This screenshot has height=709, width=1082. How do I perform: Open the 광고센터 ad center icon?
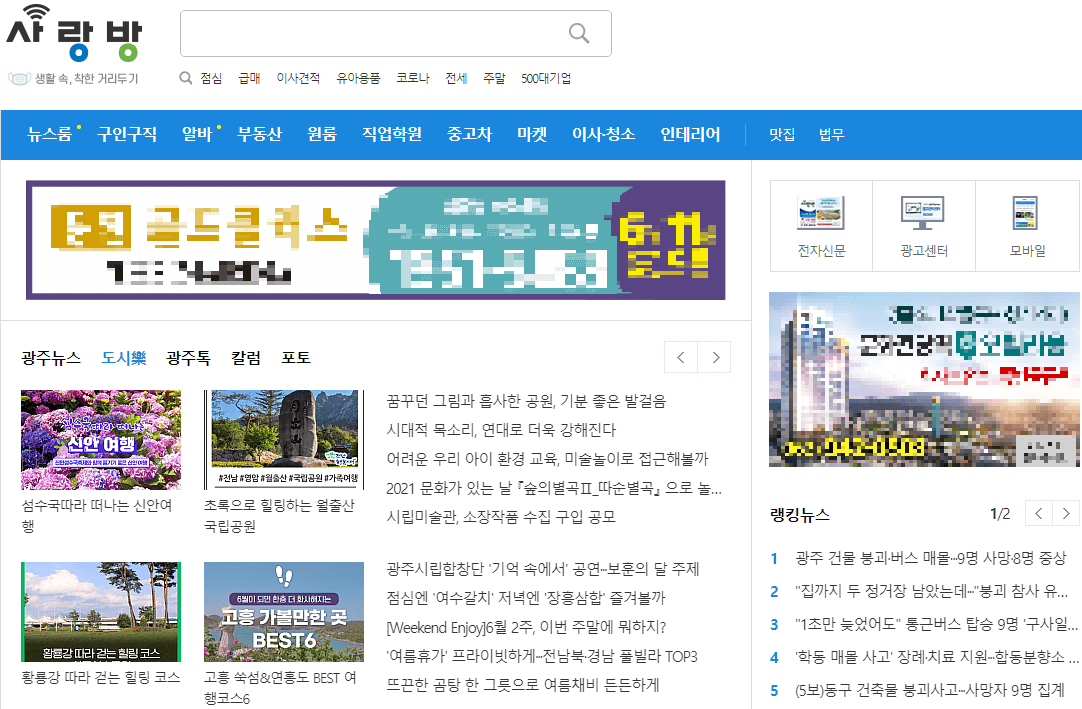pos(923,212)
